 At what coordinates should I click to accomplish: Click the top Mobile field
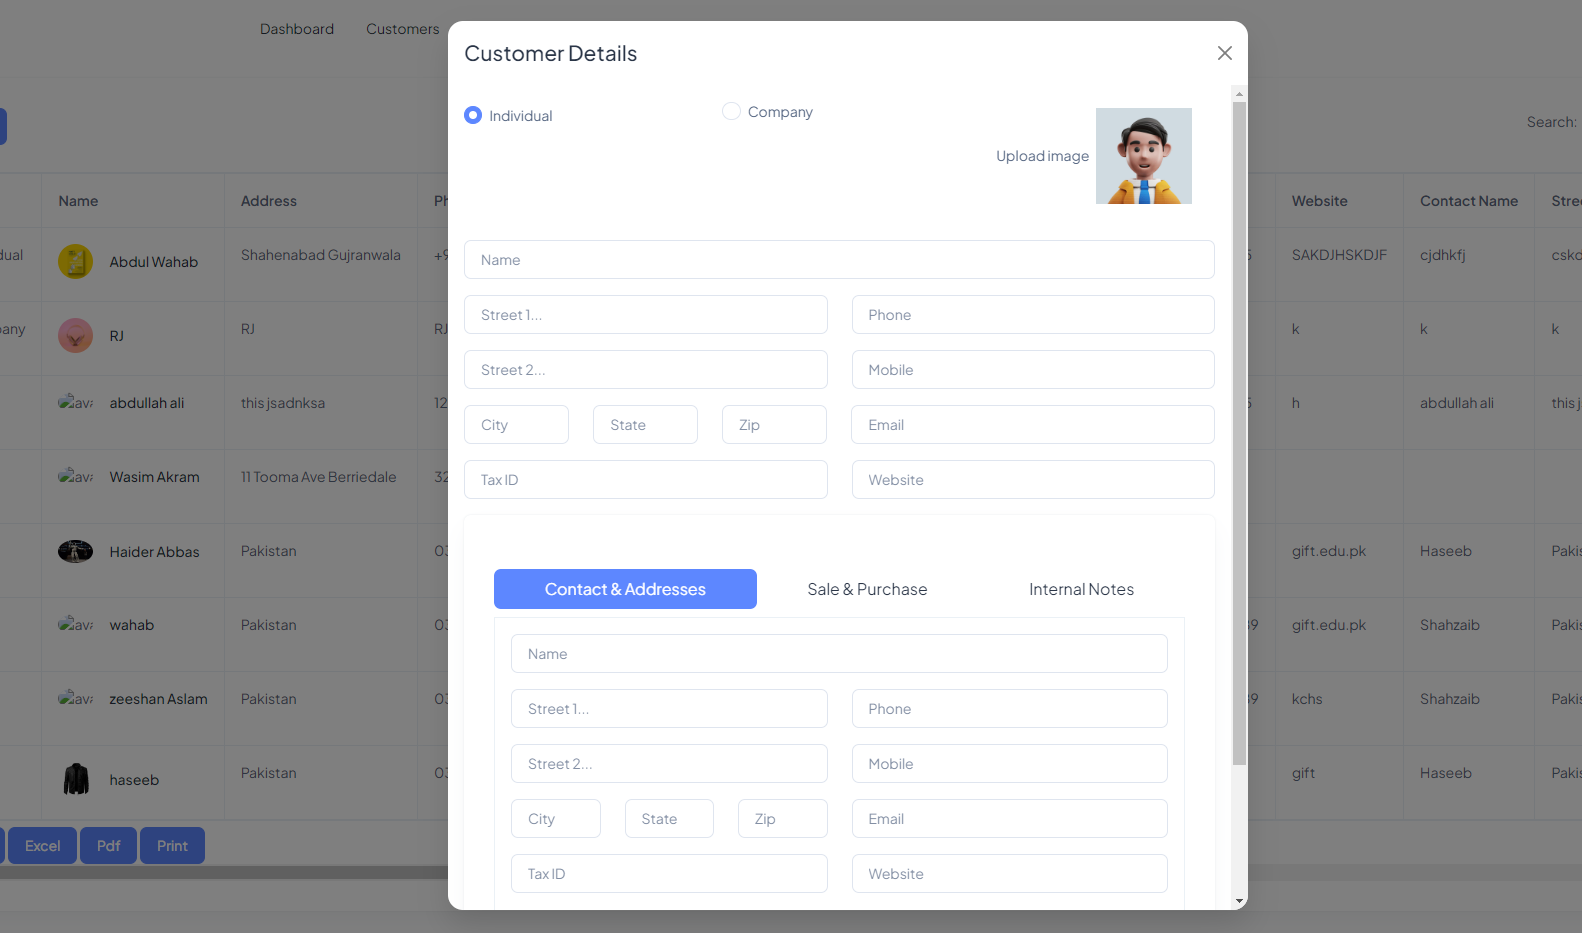[1033, 370]
